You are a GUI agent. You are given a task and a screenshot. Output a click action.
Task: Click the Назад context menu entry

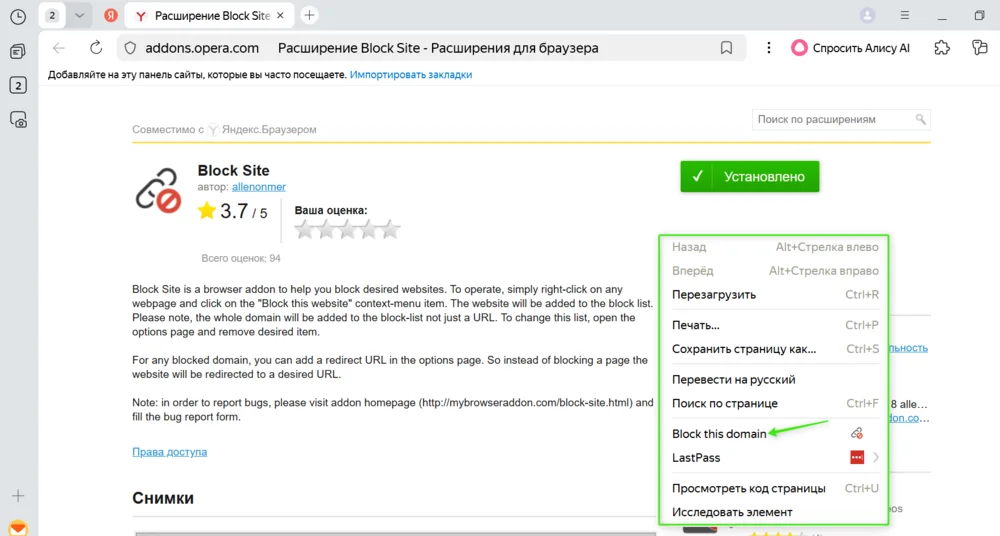[x=775, y=247]
